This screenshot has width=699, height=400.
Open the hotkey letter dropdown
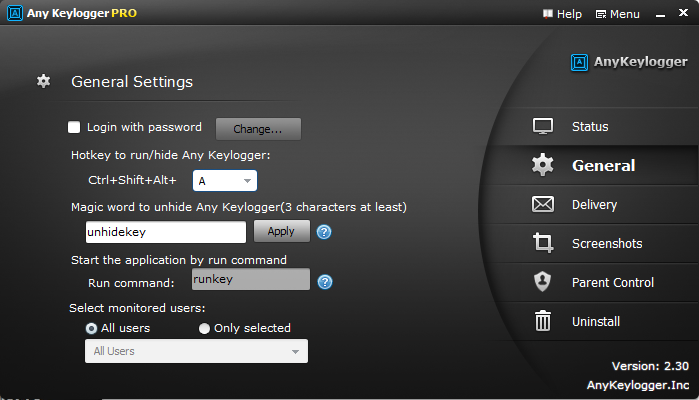(x=225, y=181)
